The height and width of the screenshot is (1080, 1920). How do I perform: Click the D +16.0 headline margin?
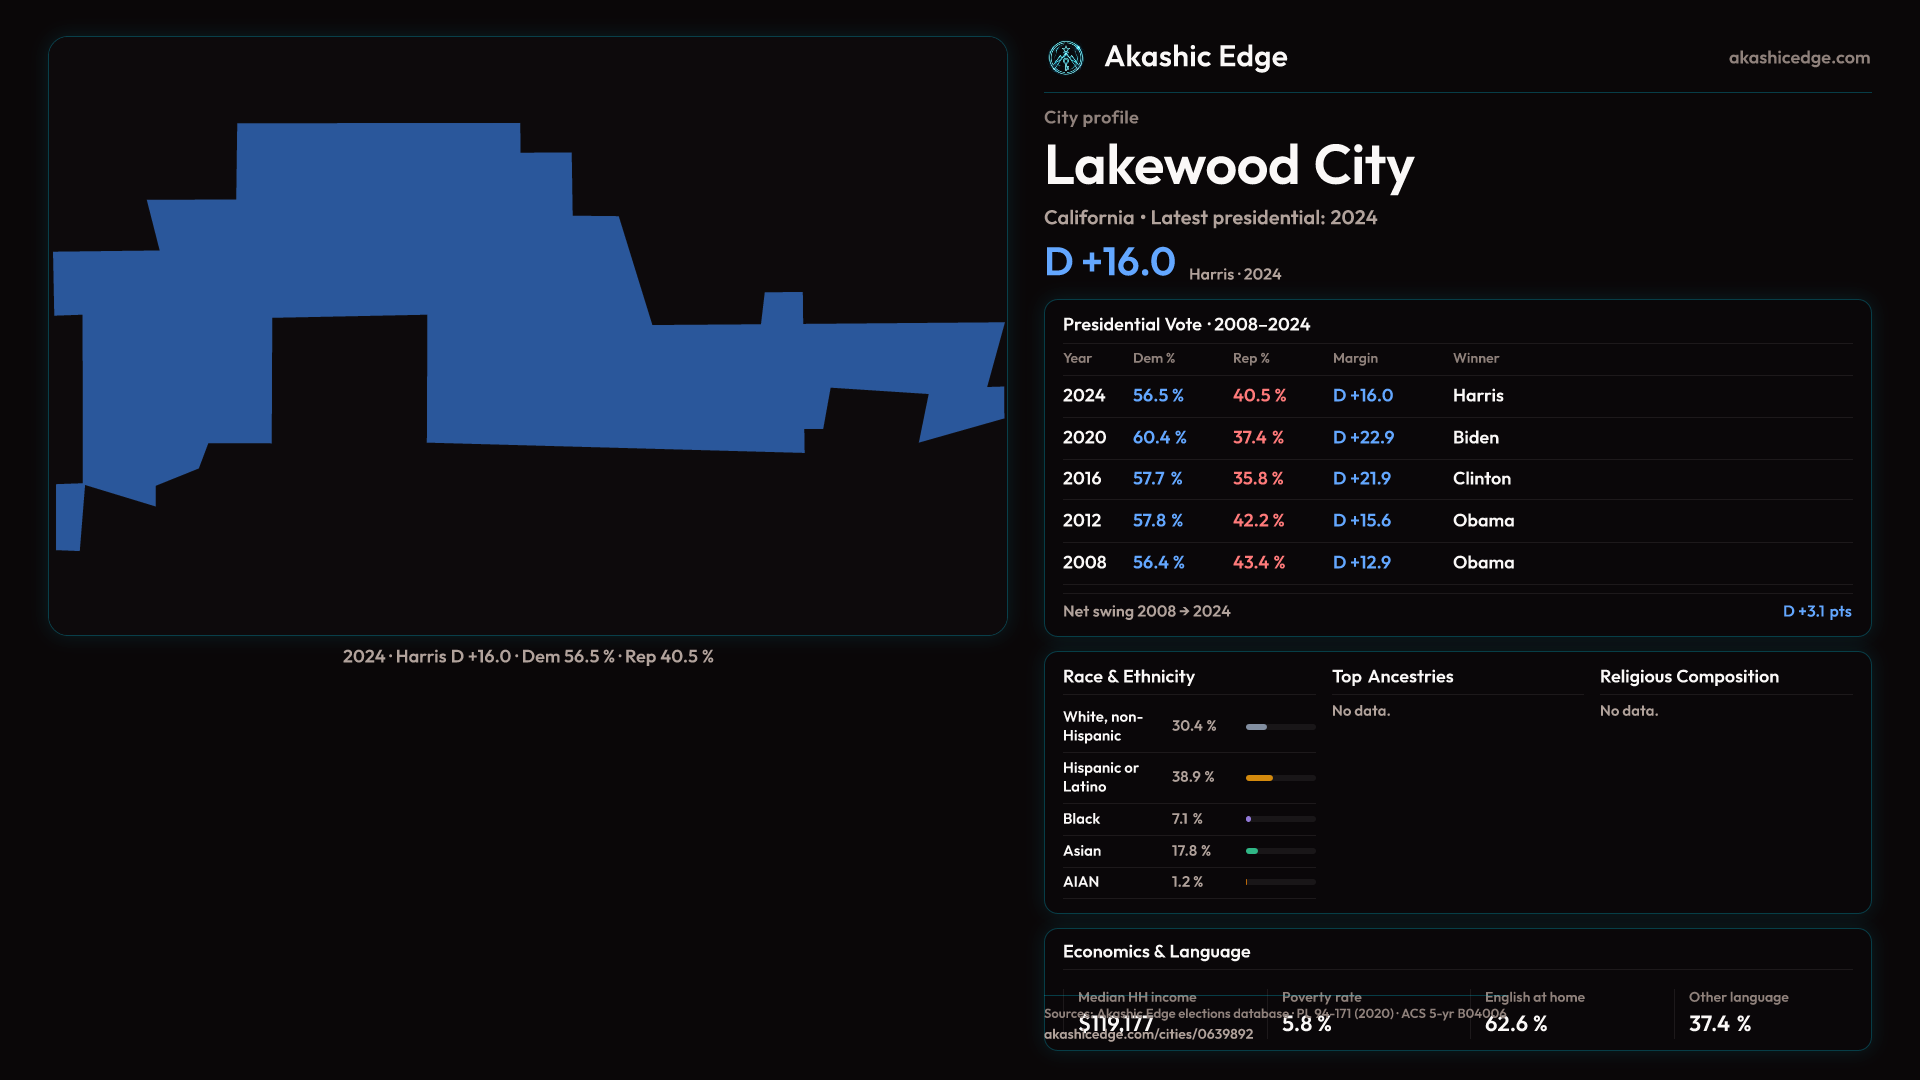pyautogui.click(x=1109, y=262)
